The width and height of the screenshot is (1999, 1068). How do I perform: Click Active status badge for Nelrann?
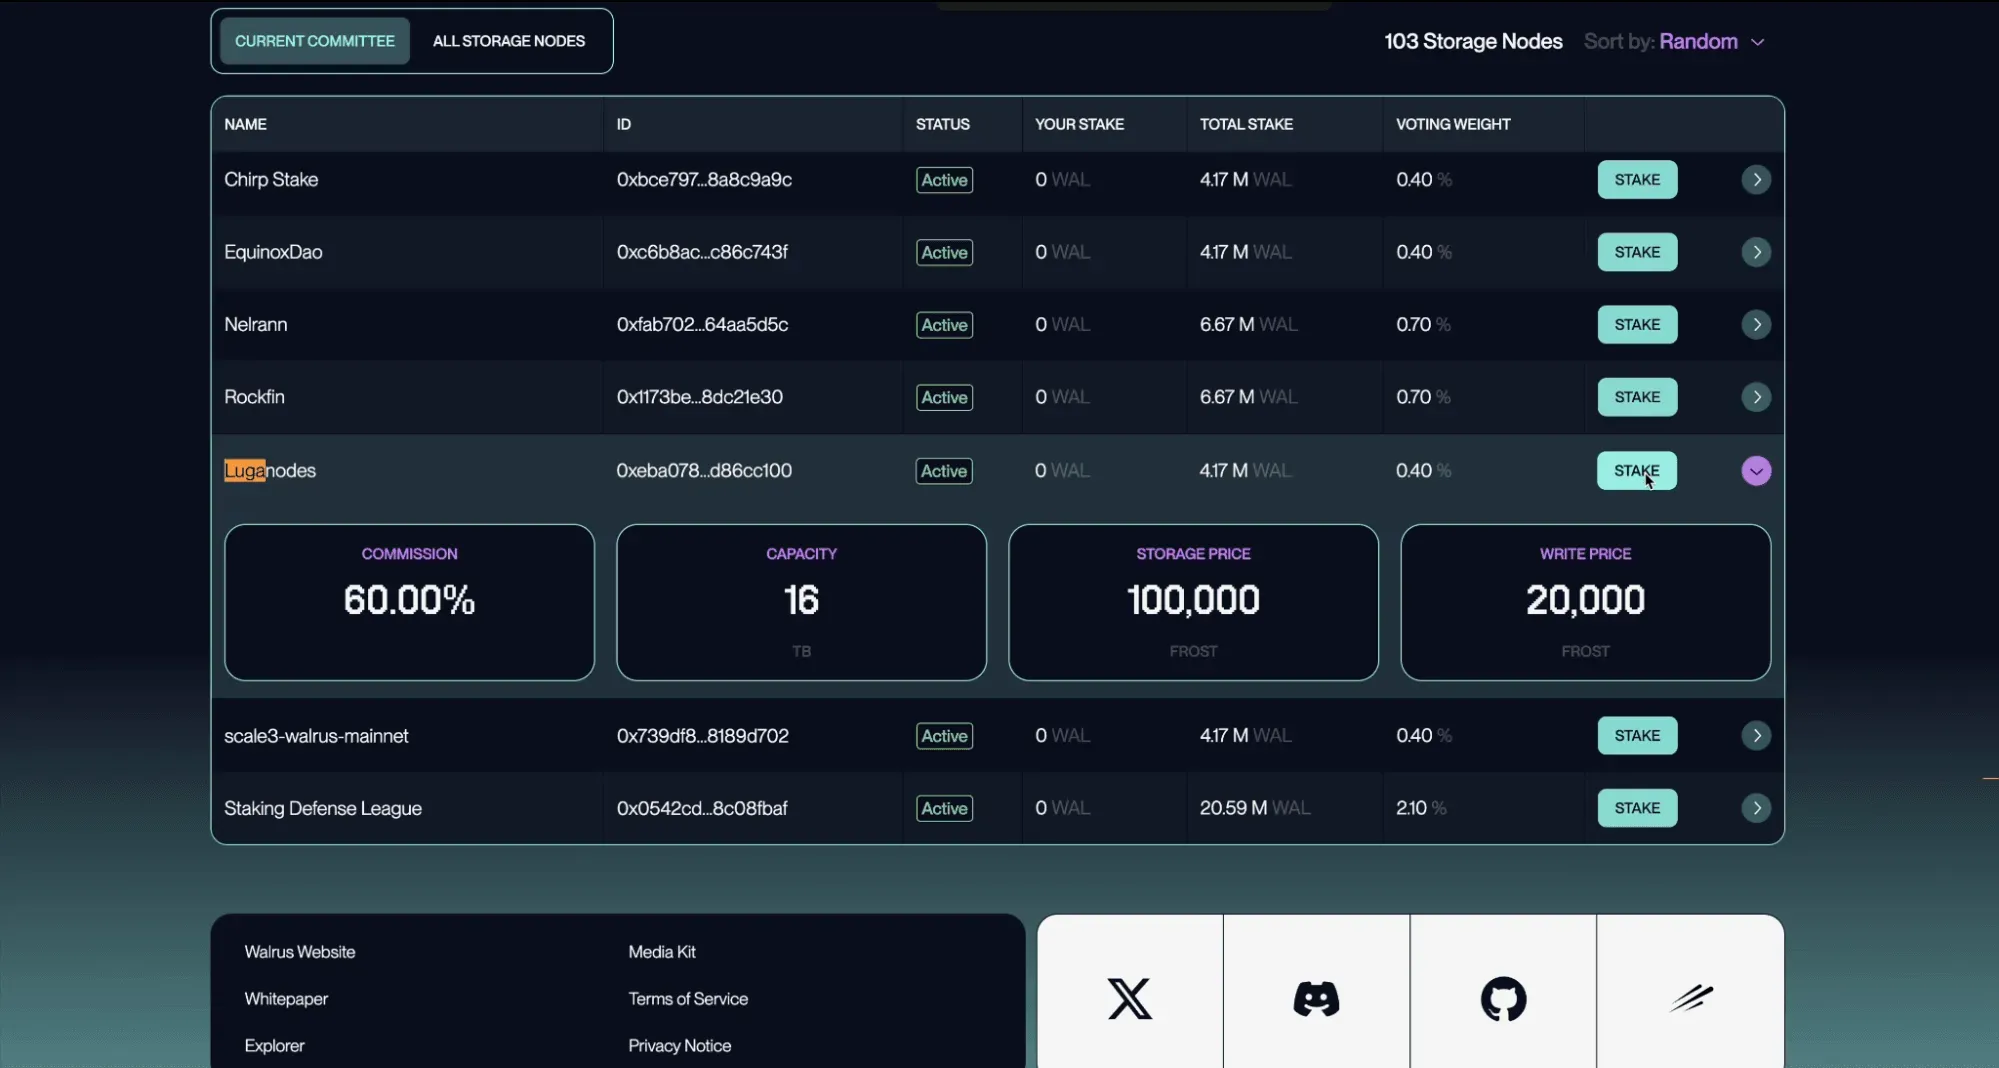(944, 325)
